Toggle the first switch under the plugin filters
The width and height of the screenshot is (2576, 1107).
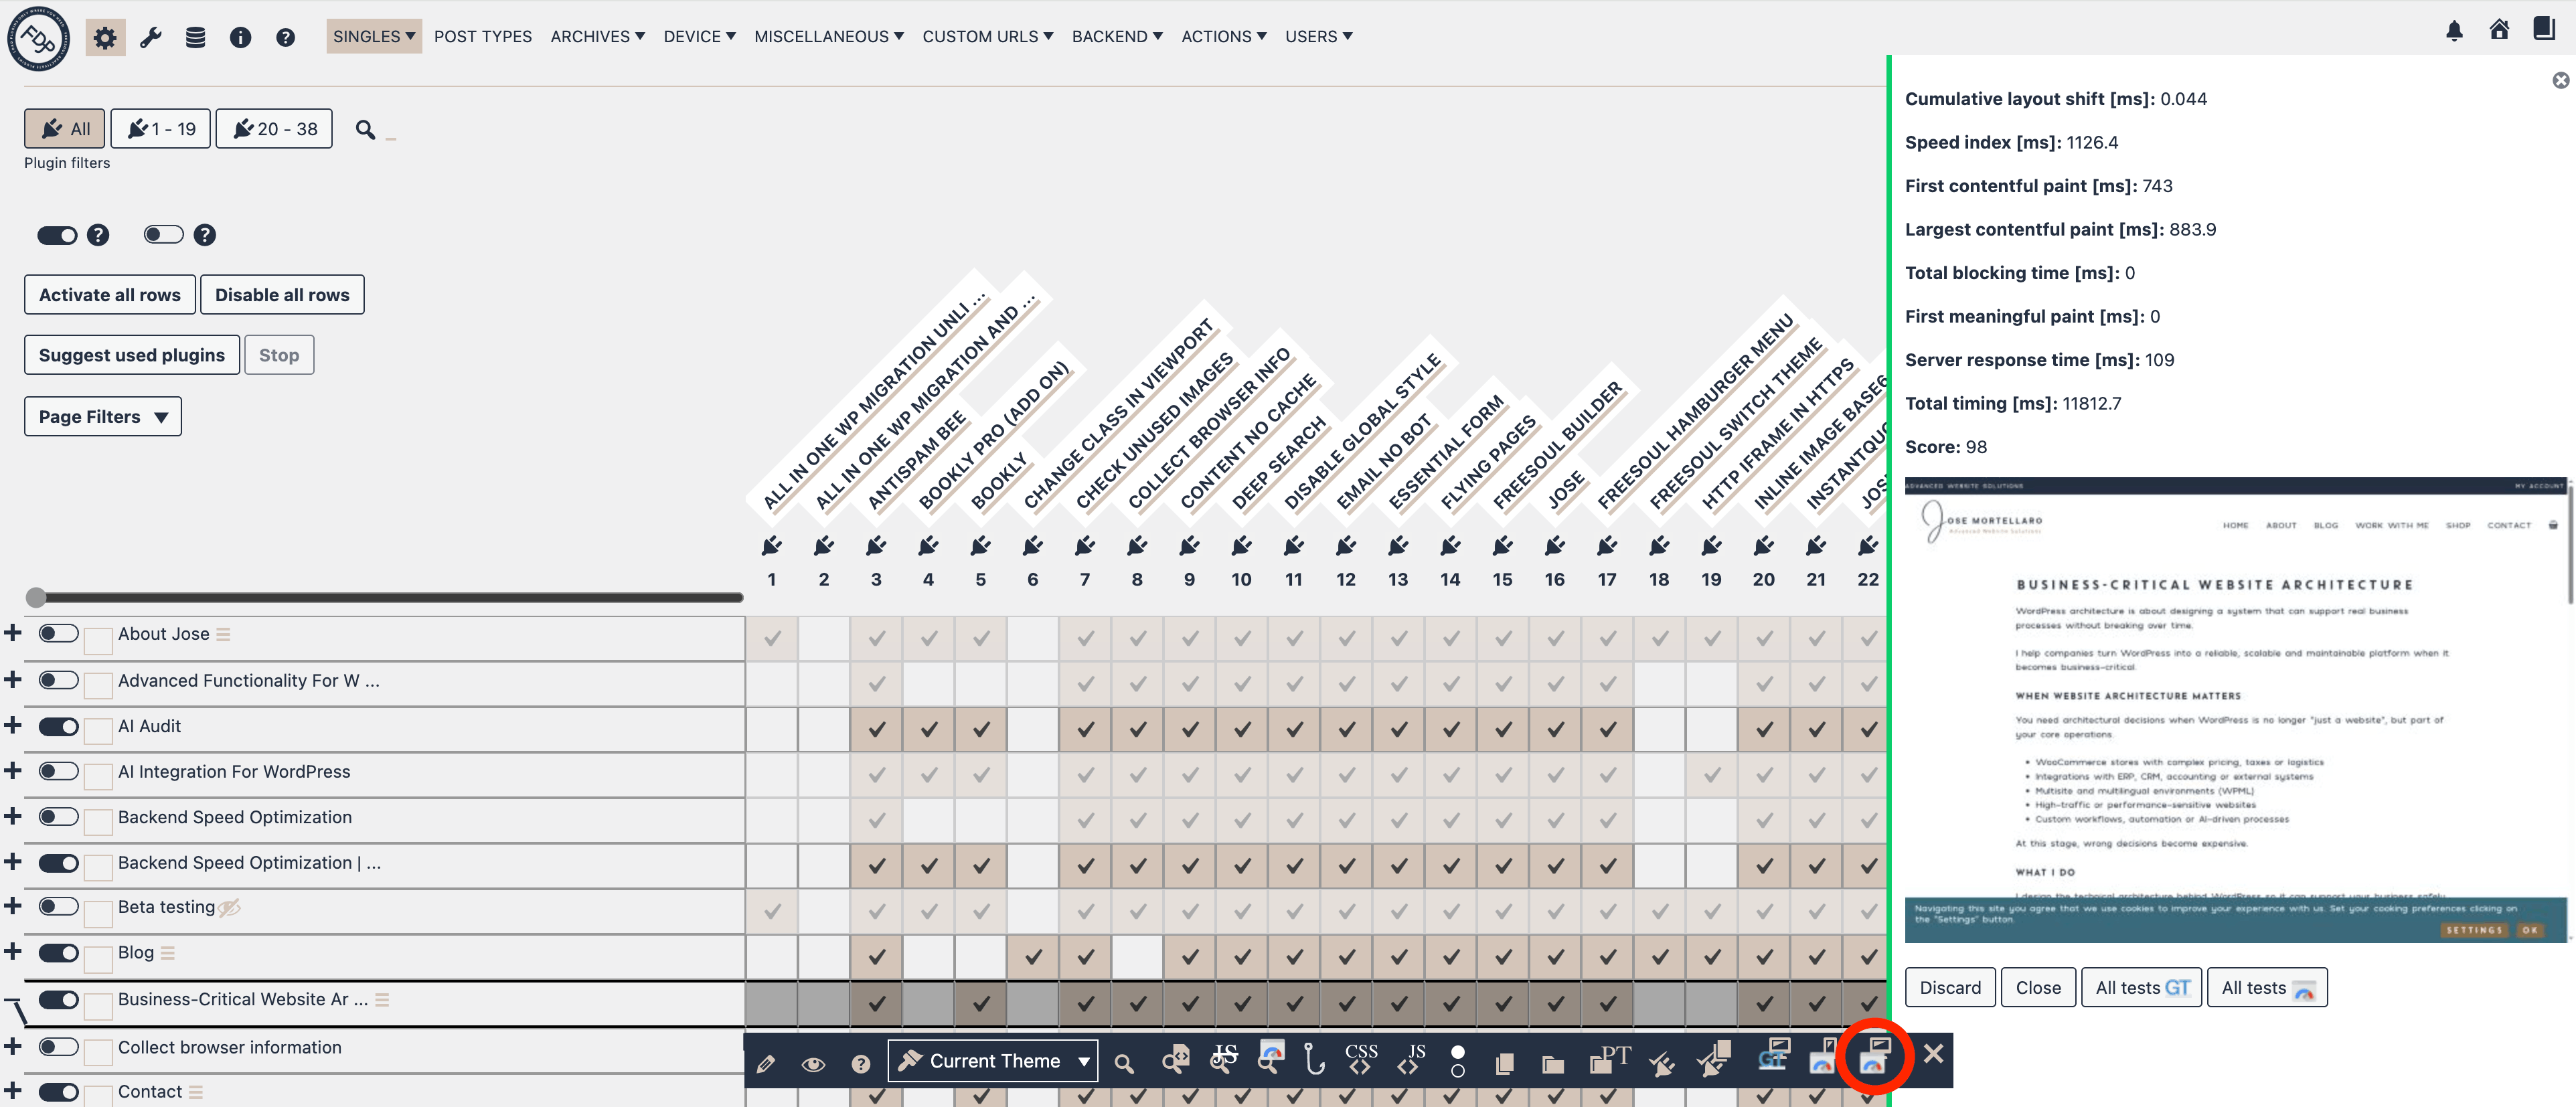[x=57, y=235]
